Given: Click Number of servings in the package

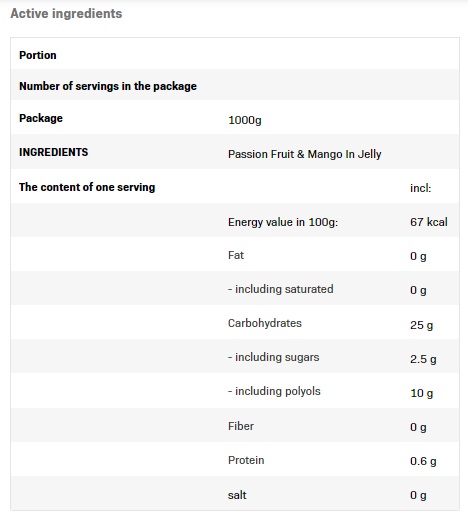Looking at the screenshot, I should coord(108,86).
